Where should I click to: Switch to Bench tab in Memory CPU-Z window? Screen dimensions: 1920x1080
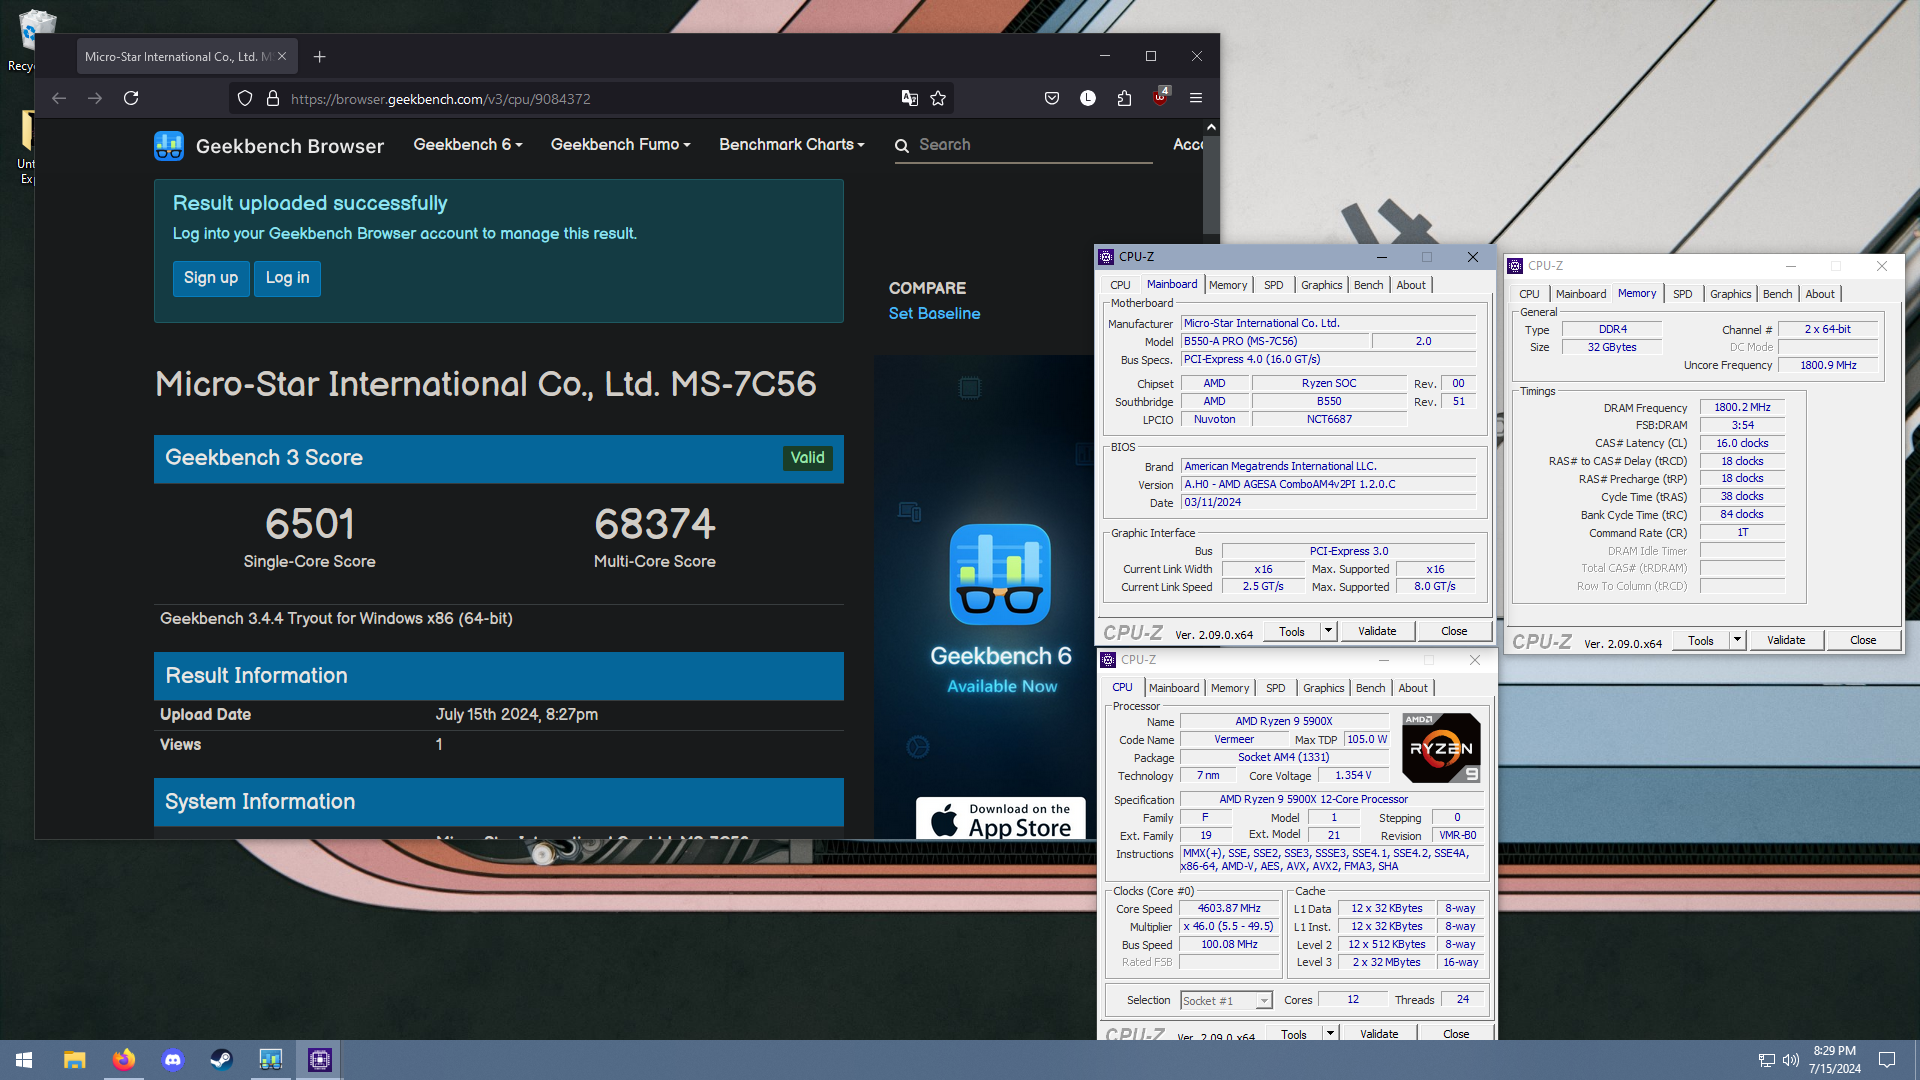[1777, 294]
